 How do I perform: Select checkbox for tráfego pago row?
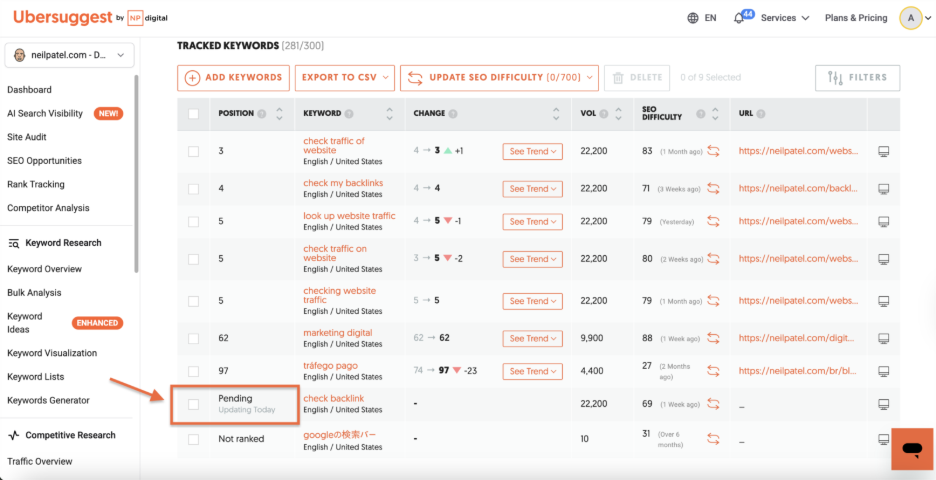tap(193, 371)
